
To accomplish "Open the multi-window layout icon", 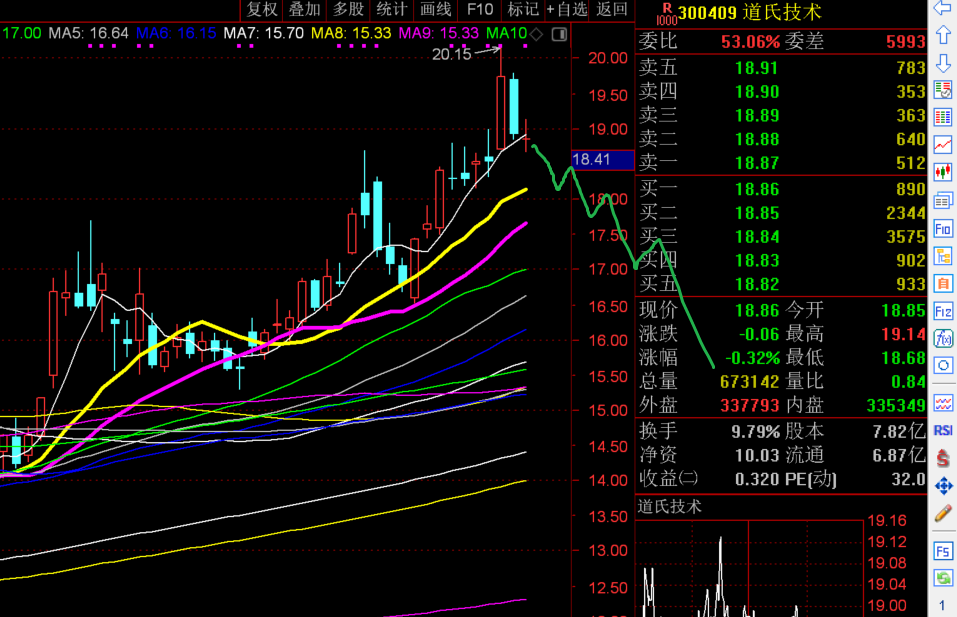I will [943, 200].
